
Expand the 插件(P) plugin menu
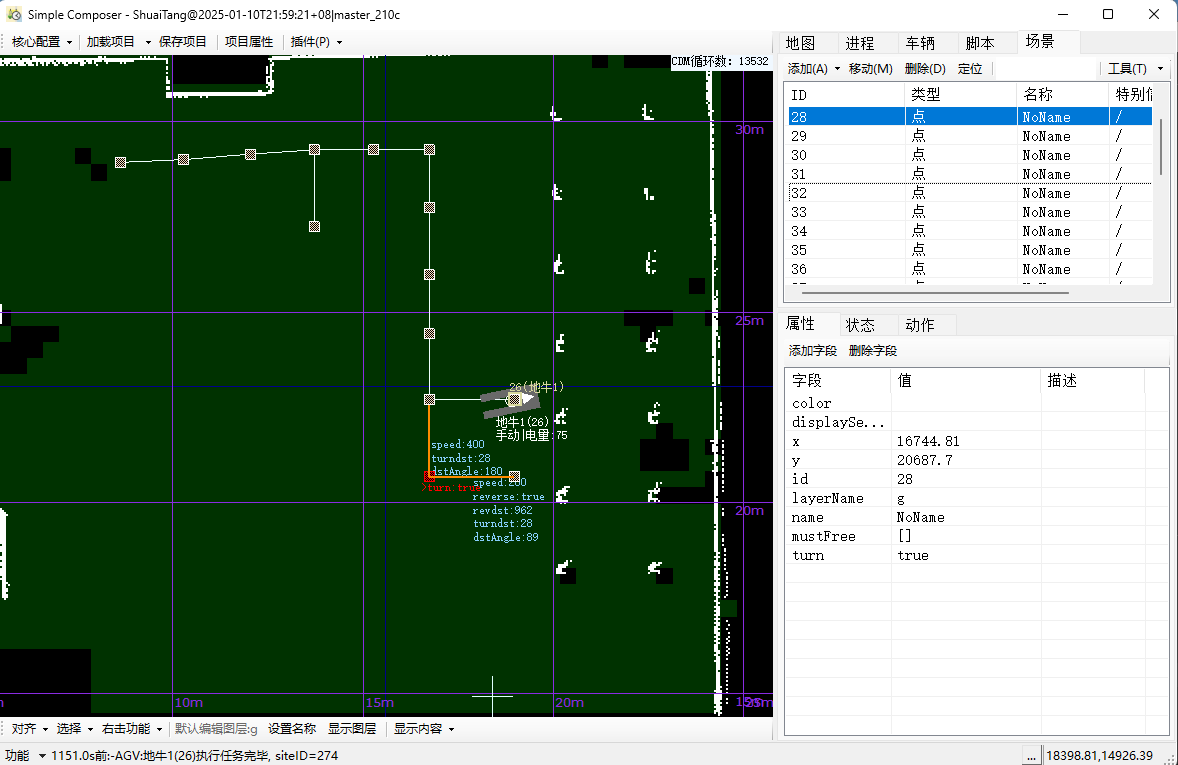pyautogui.click(x=316, y=42)
